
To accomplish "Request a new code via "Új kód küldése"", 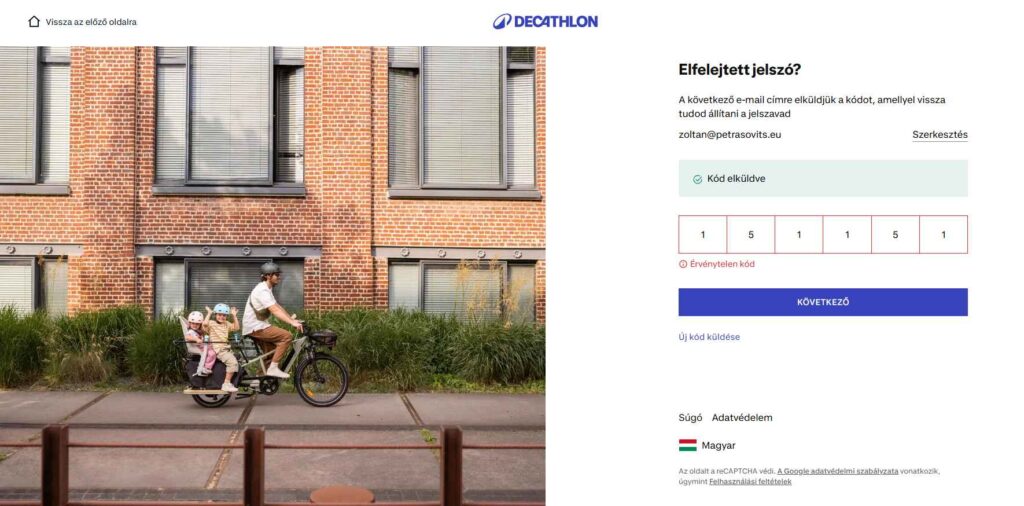I will pyautogui.click(x=709, y=337).
